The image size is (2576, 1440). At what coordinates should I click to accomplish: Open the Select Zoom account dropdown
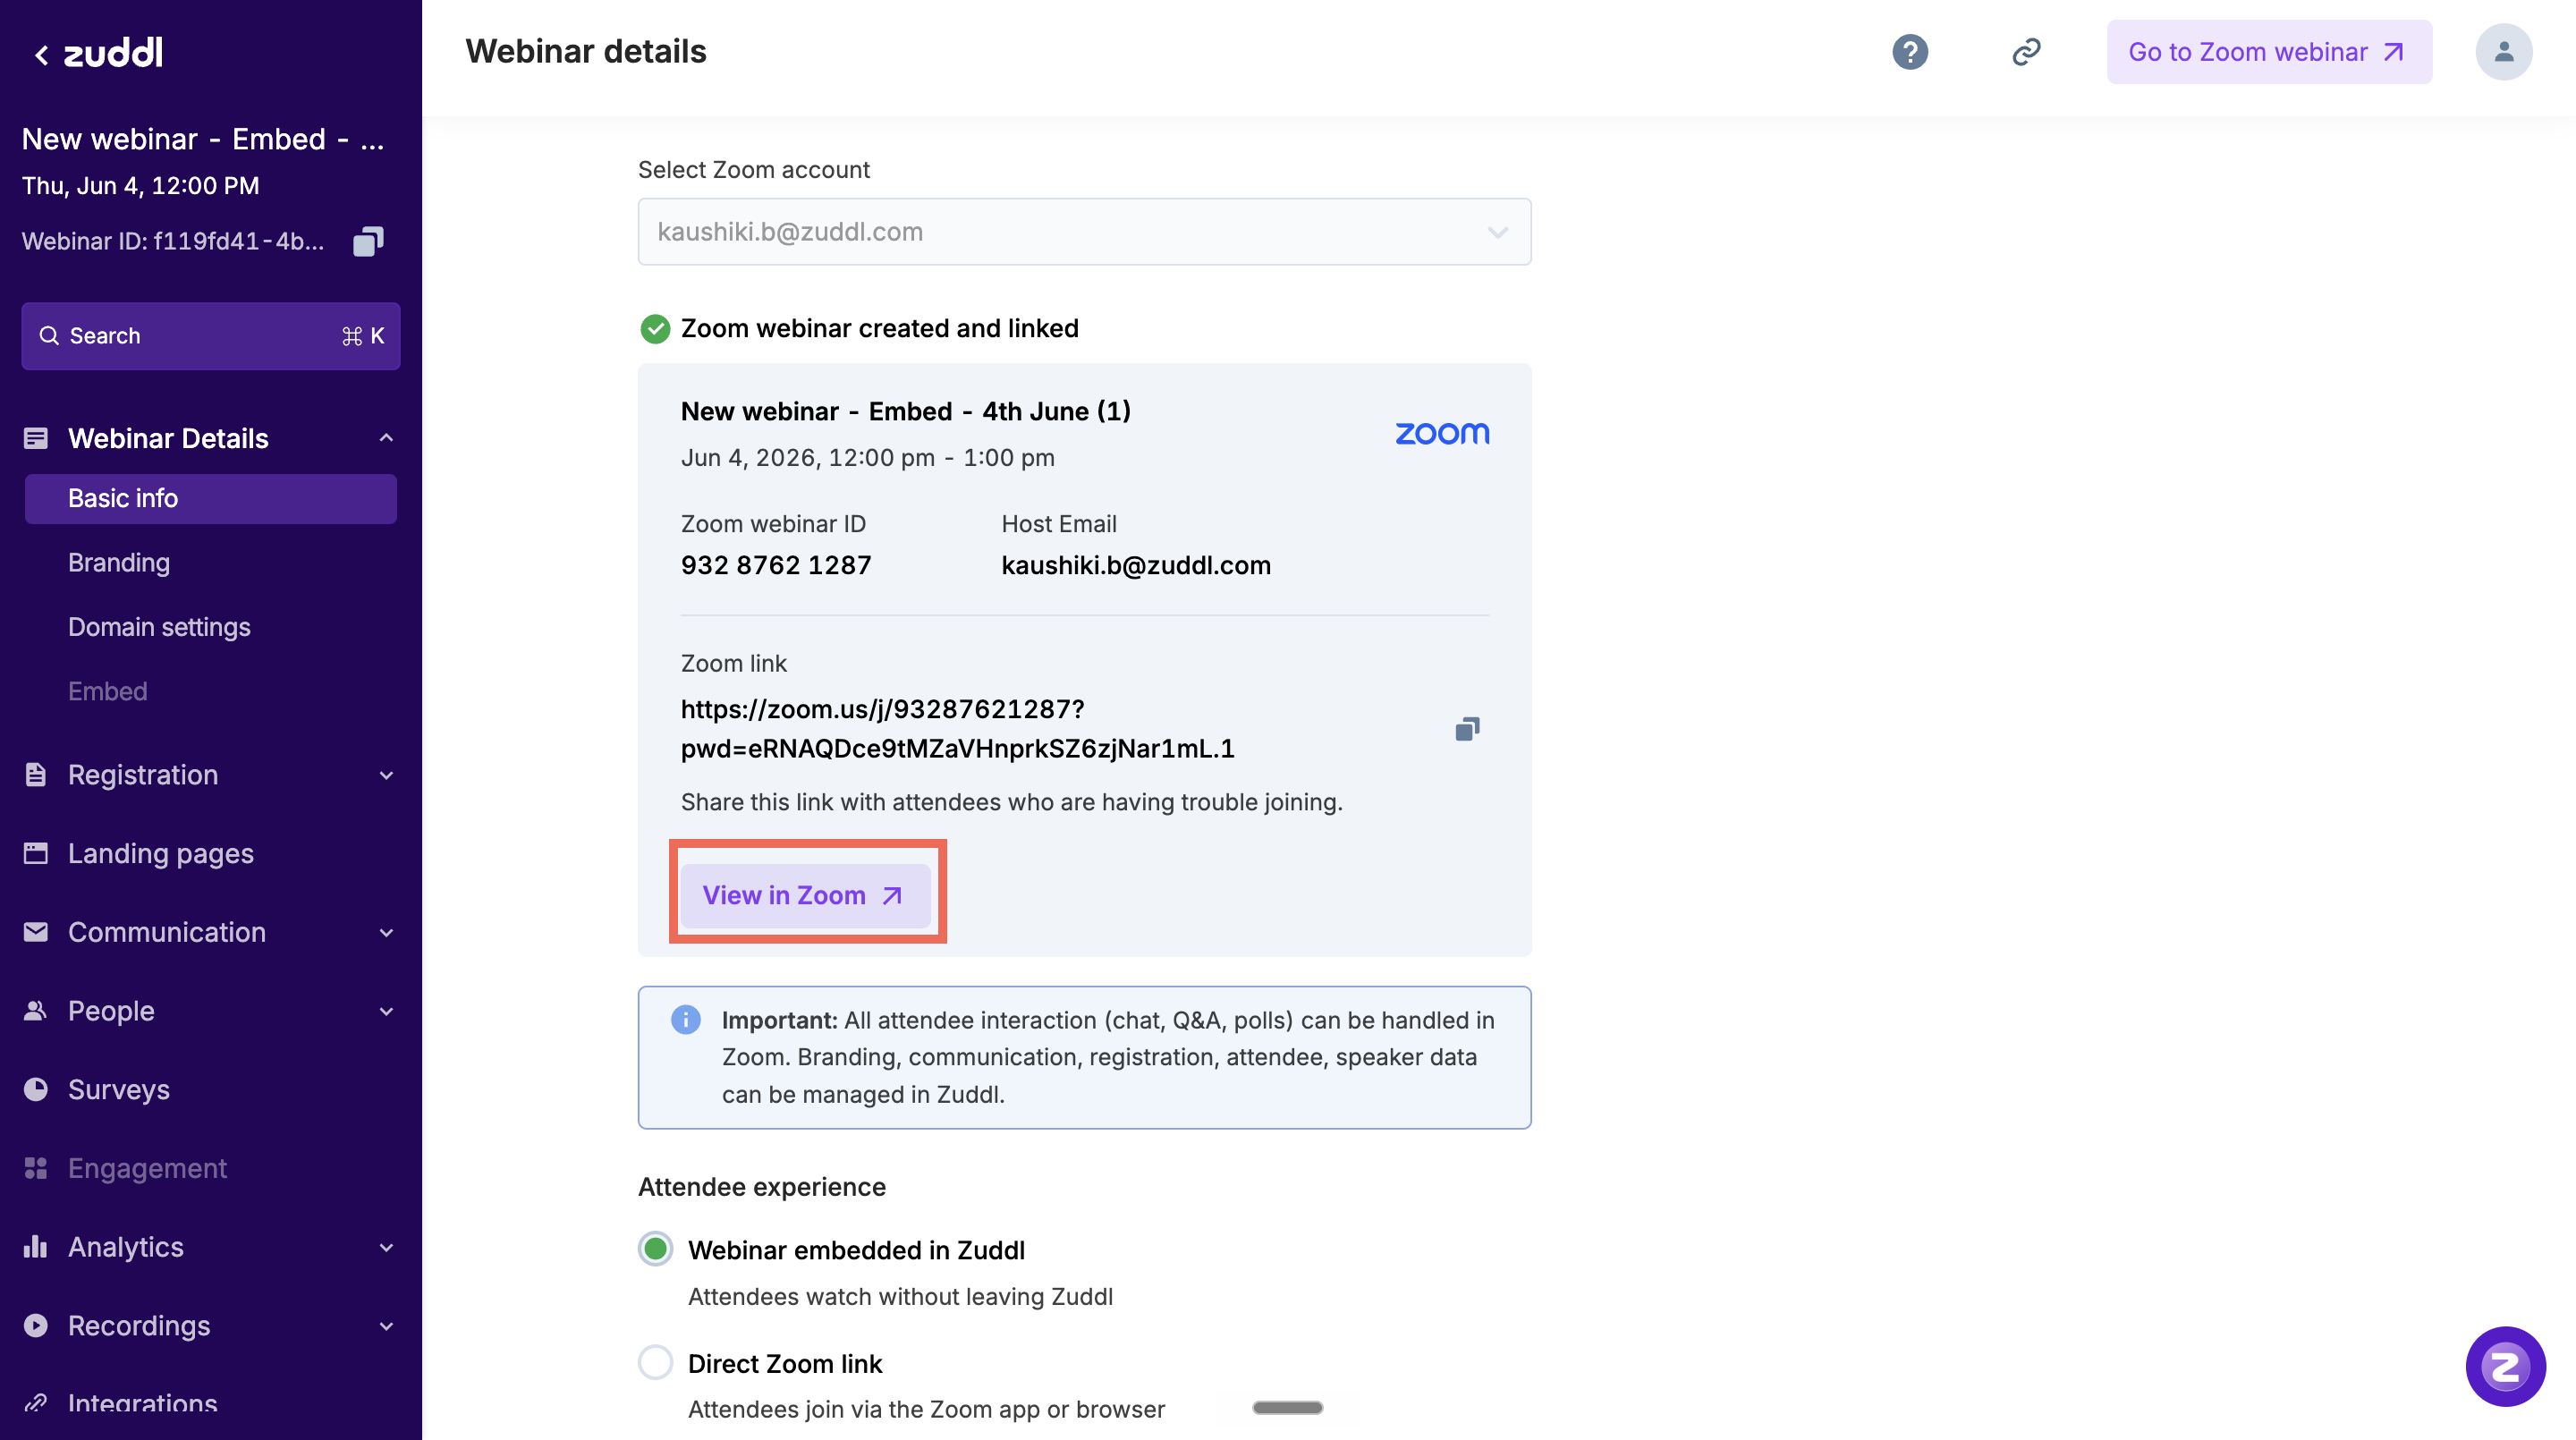click(1084, 232)
